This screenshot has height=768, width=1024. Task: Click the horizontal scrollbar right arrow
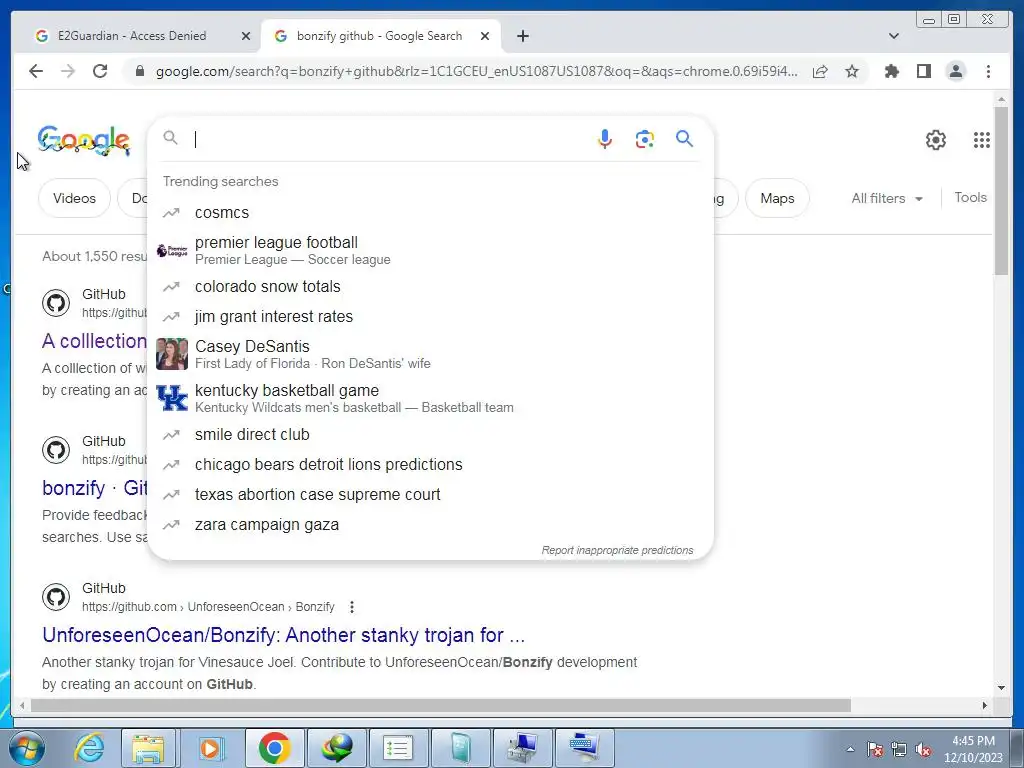[985, 705]
